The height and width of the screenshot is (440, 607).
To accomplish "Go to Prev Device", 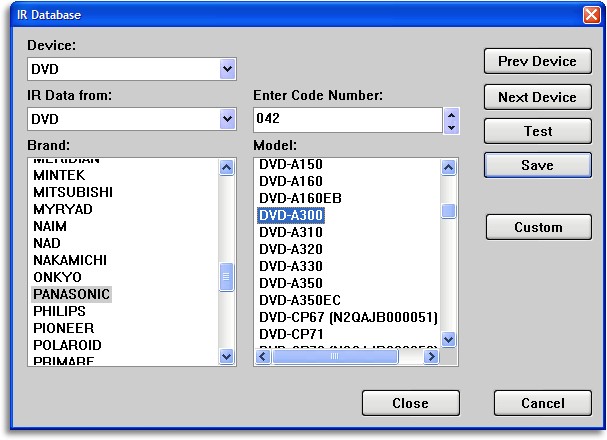I will tap(537, 61).
